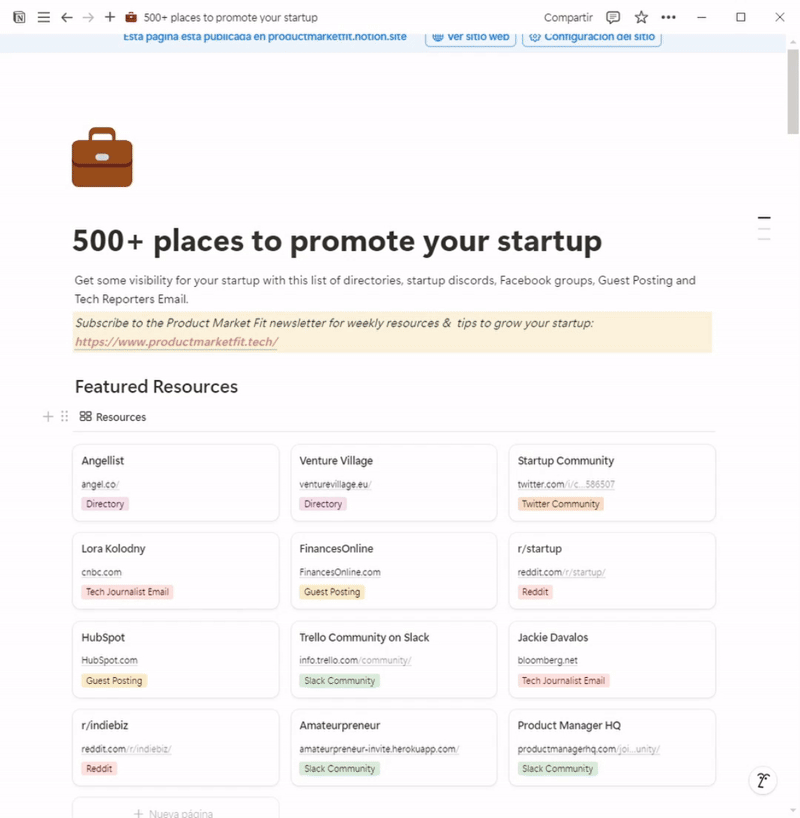The height and width of the screenshot is (818, 800).
Task: Maximize the Notion window
Action: pyautogui.click(x=741, y=17)
